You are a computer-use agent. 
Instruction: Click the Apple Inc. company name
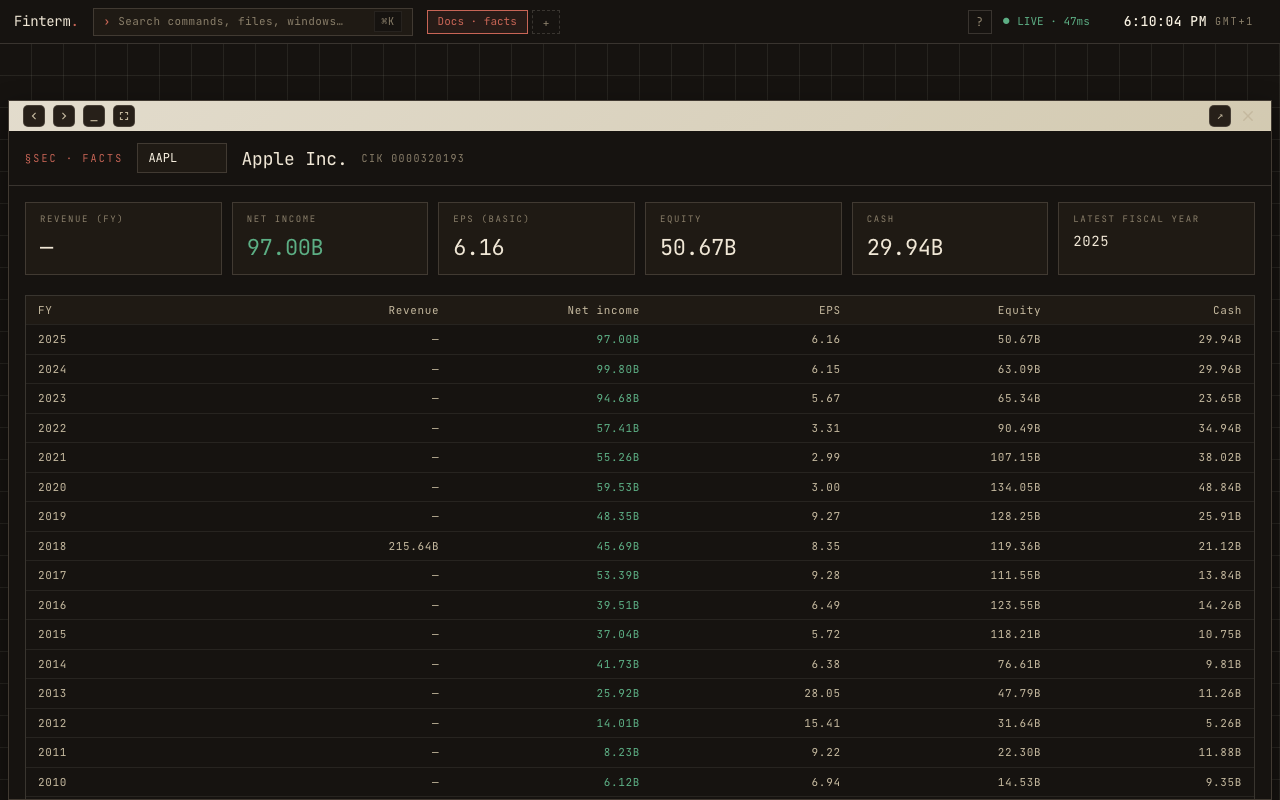[x=294, y=159]
